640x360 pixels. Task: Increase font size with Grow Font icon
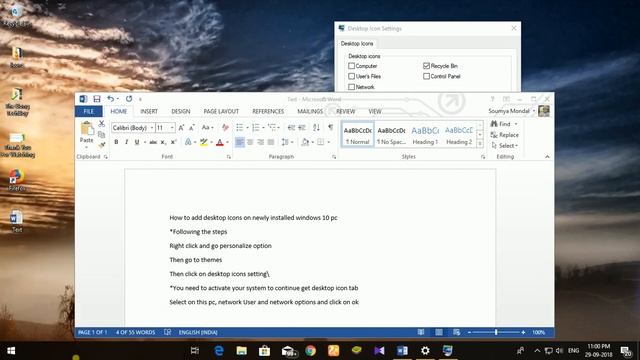(x=181, y=128)
